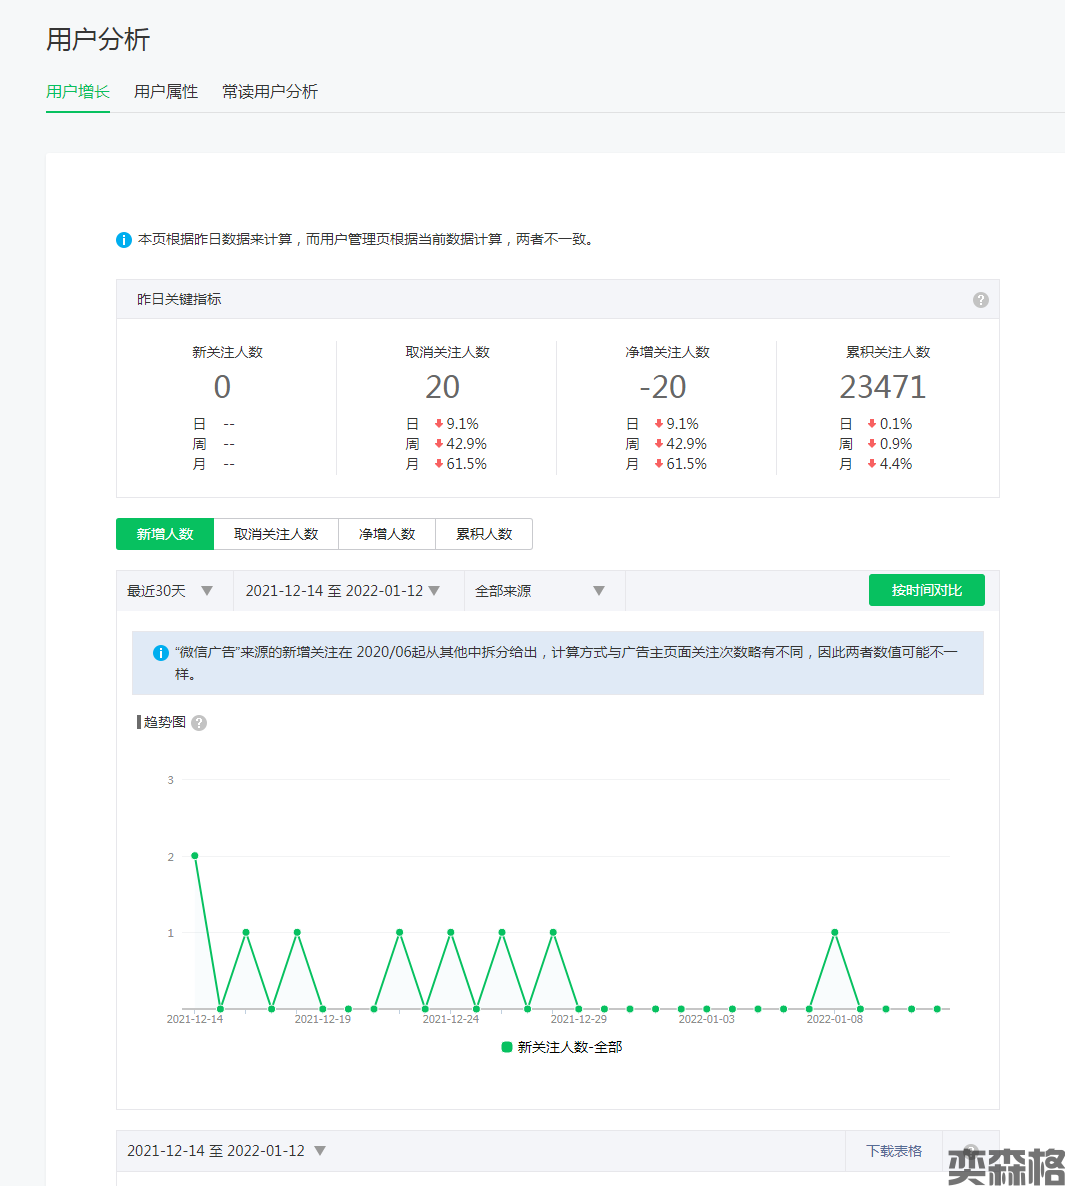Click help icon in 昨日关键指标 header
1065x1186 pixels.
980,300
